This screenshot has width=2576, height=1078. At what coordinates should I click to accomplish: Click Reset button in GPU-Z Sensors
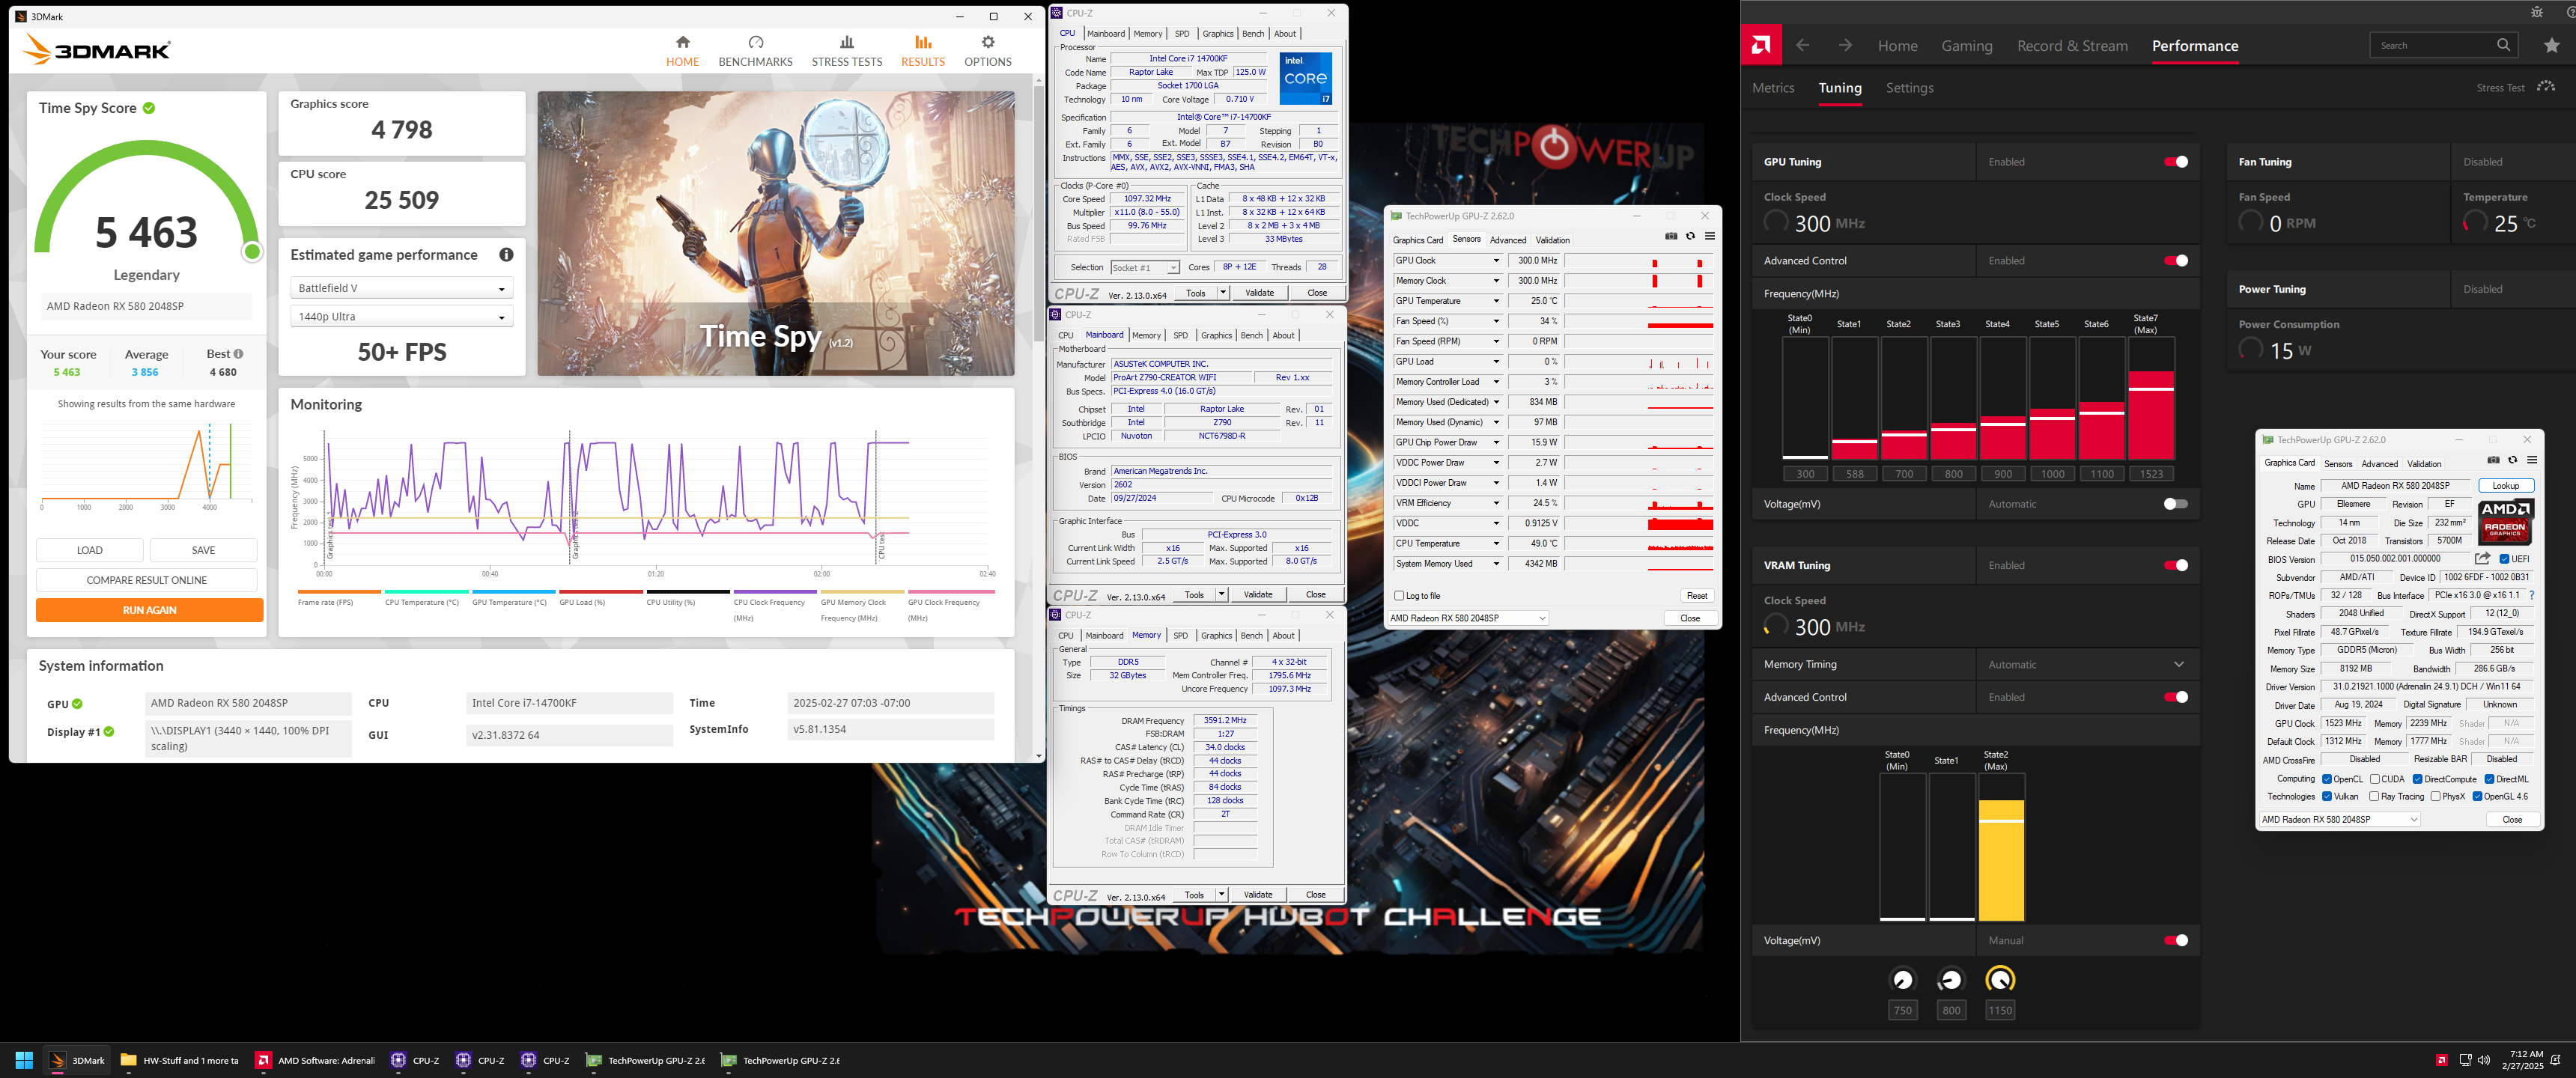[x=1696, y=596]
